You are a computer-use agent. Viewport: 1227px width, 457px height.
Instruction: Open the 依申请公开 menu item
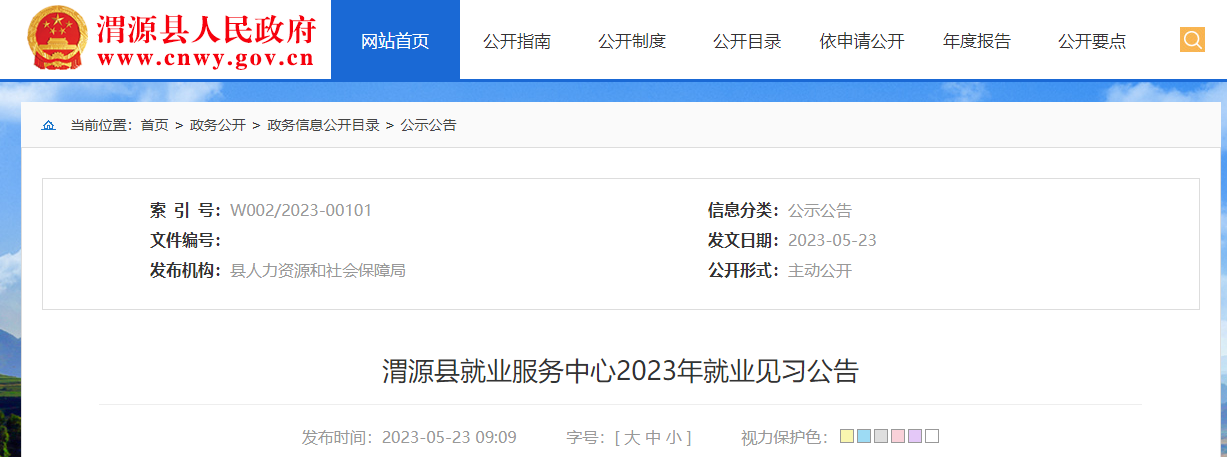(862, 41)
